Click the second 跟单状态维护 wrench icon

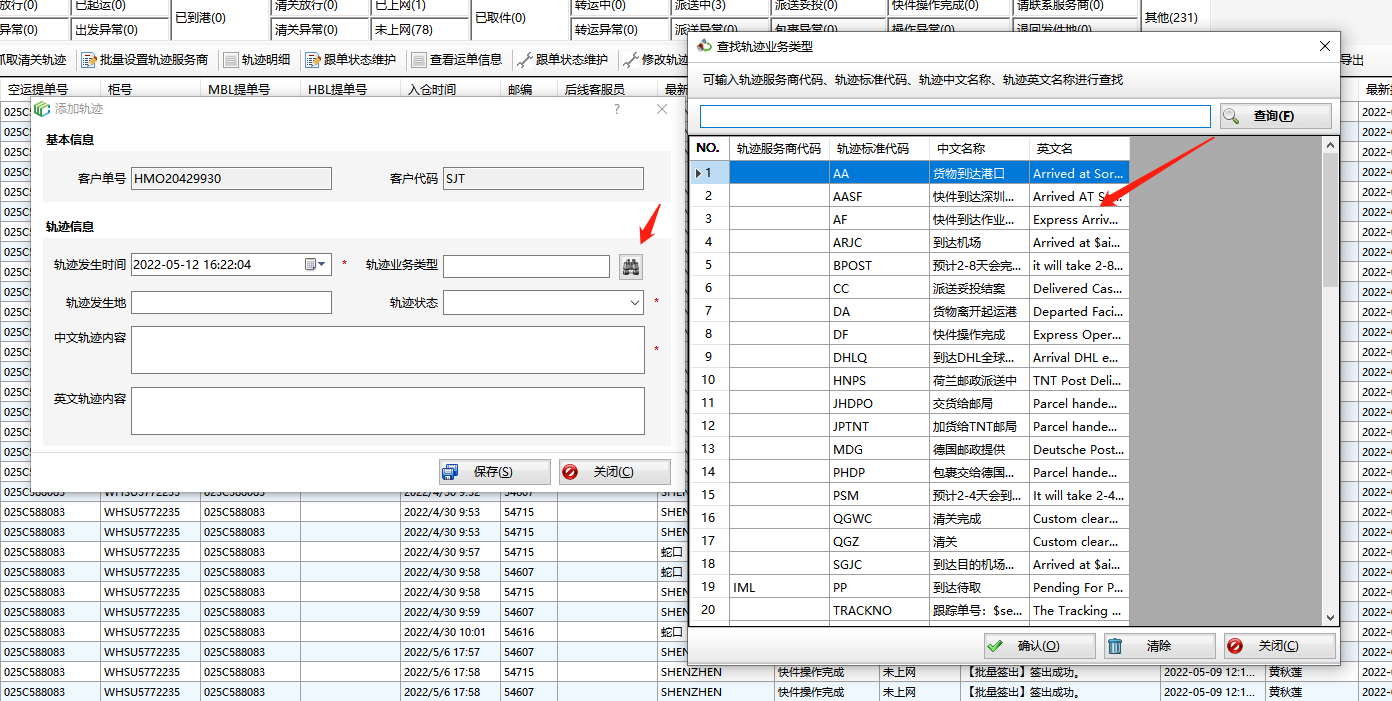(x=524, y=60)
